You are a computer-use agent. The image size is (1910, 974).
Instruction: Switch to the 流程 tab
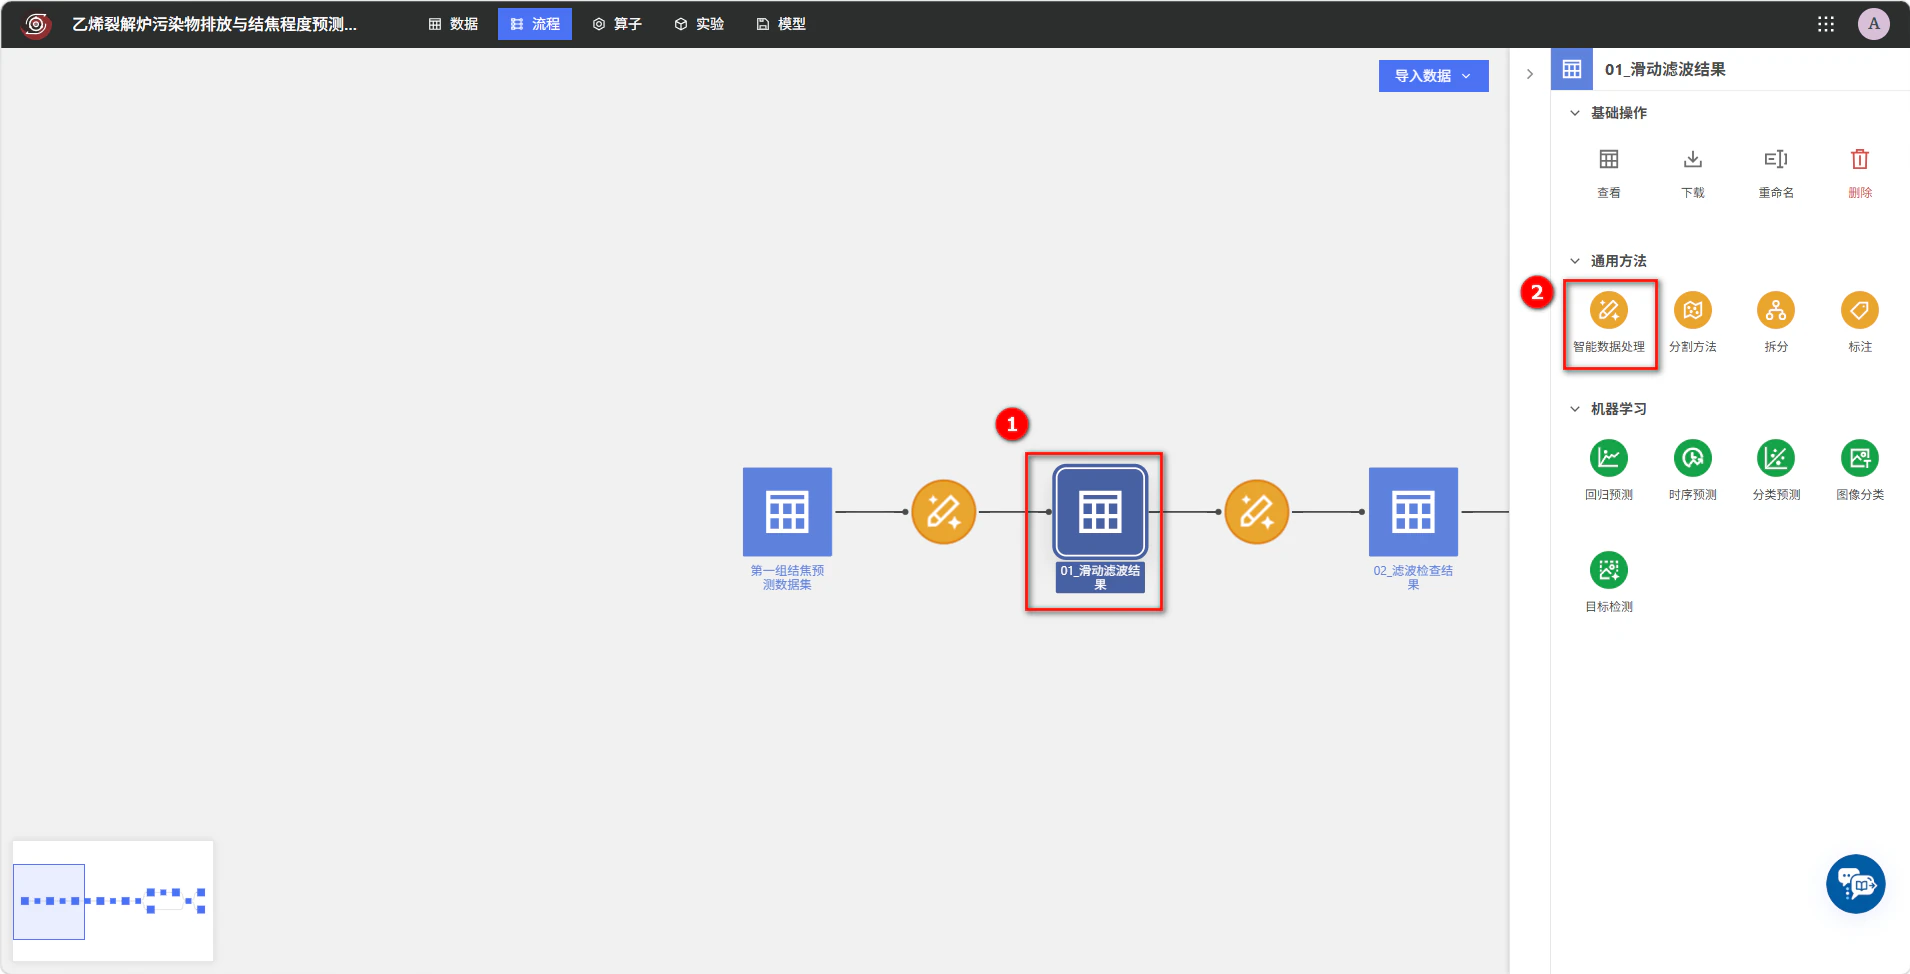[535, 24]
